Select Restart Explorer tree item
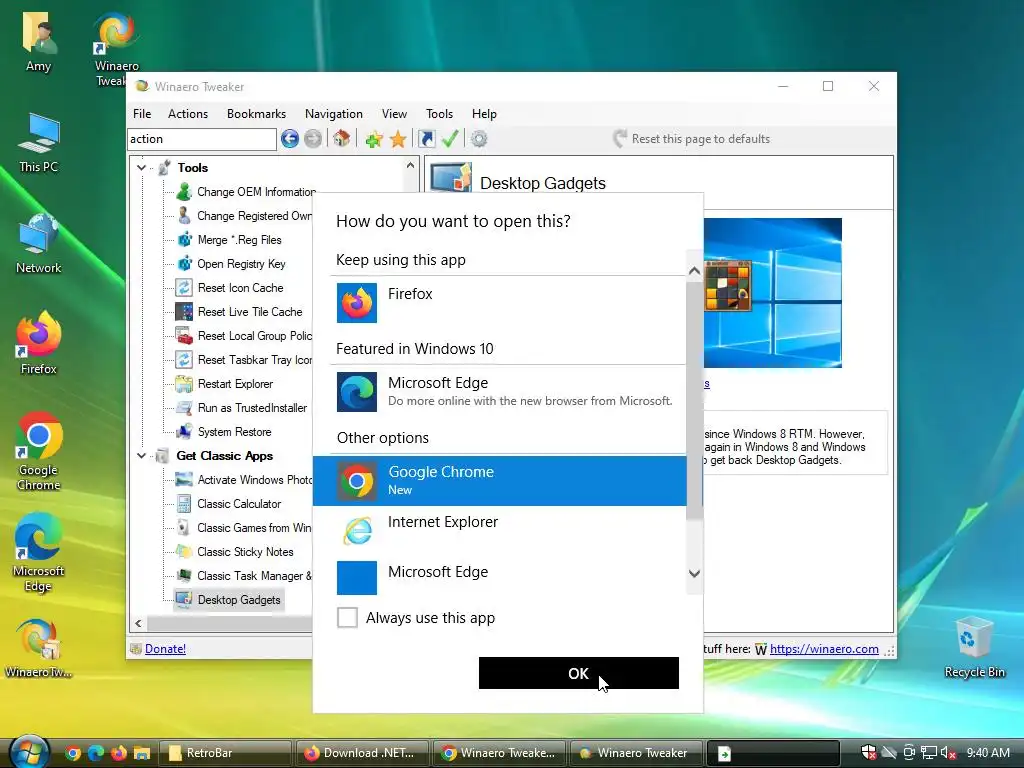 pos(225,384)
